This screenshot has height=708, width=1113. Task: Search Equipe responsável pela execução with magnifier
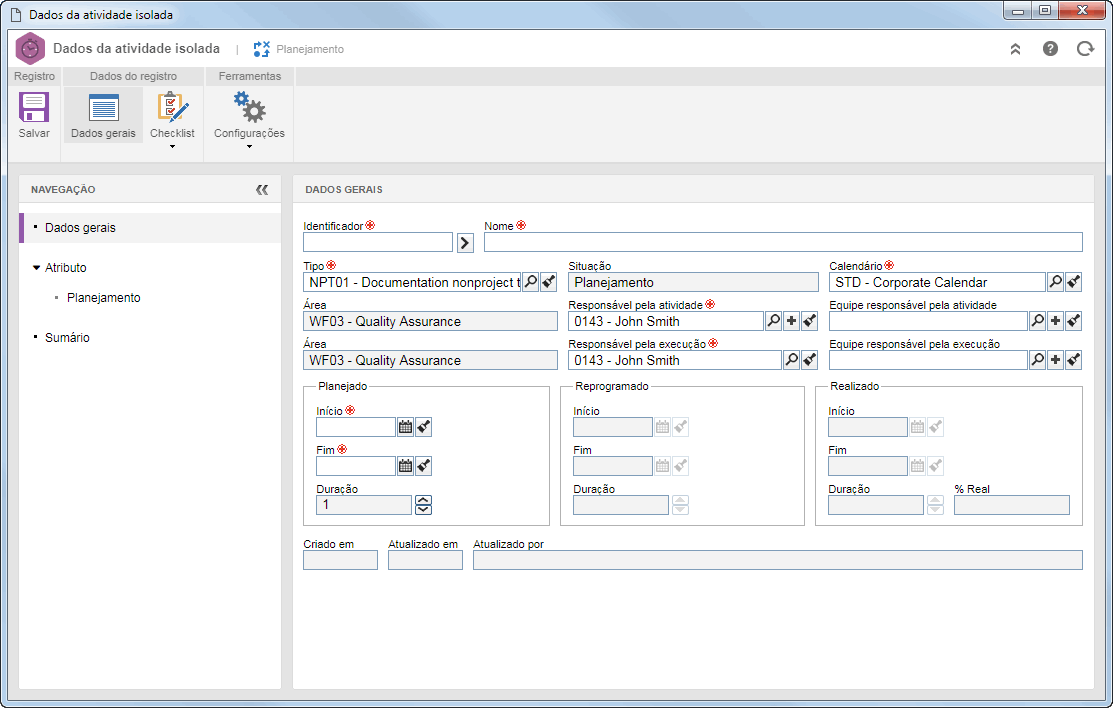point(1037,360)
